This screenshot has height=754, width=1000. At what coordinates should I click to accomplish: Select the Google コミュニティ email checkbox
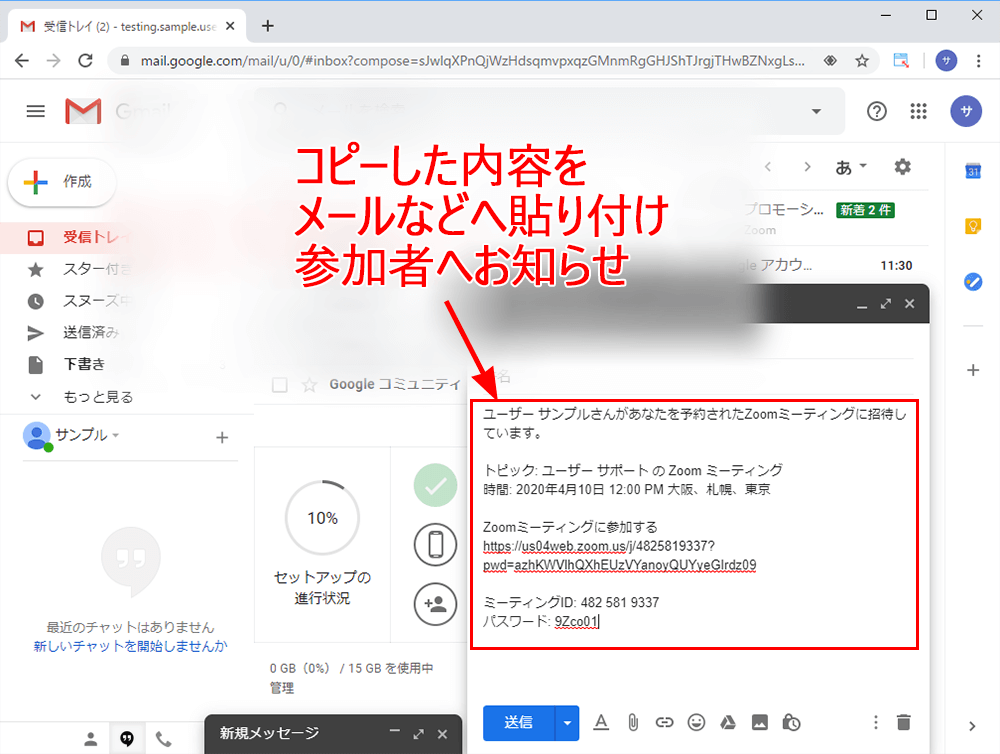click(x=281, y=385)
